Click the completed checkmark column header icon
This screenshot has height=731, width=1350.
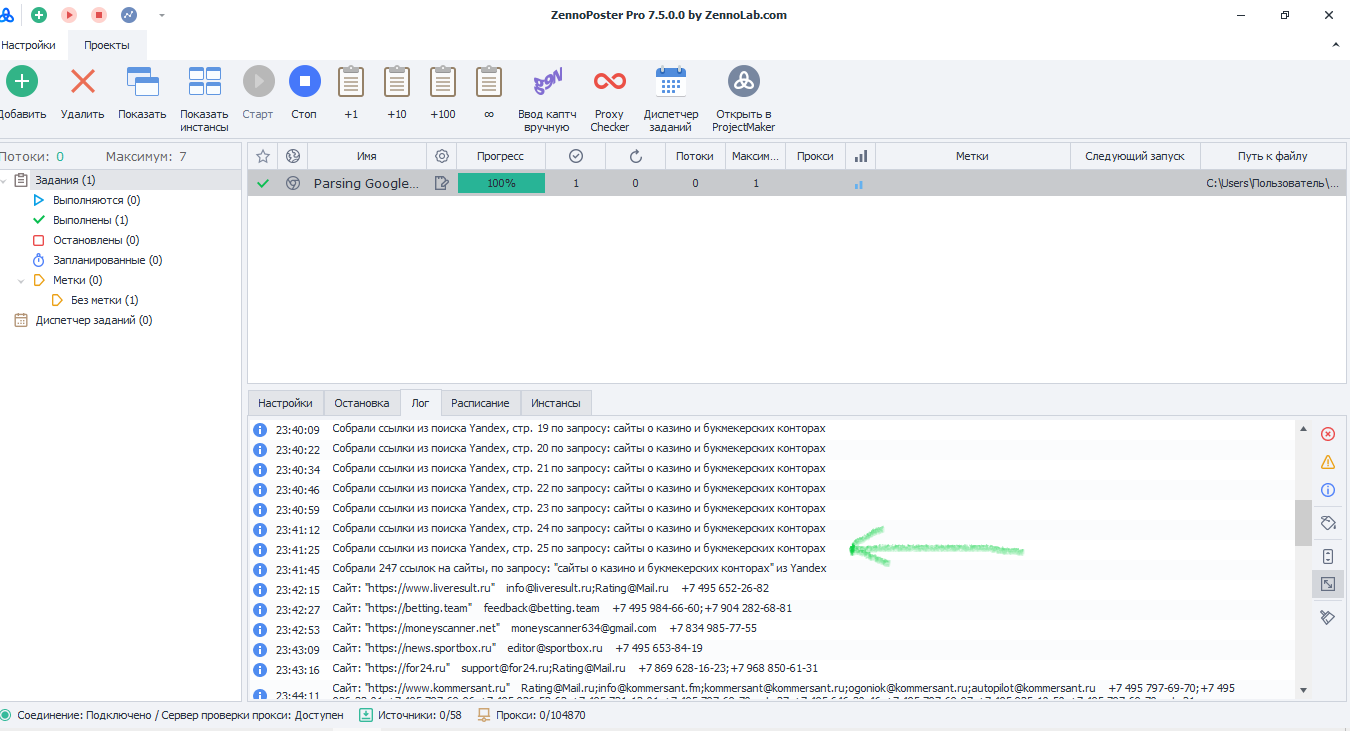[x=576, y=156]
